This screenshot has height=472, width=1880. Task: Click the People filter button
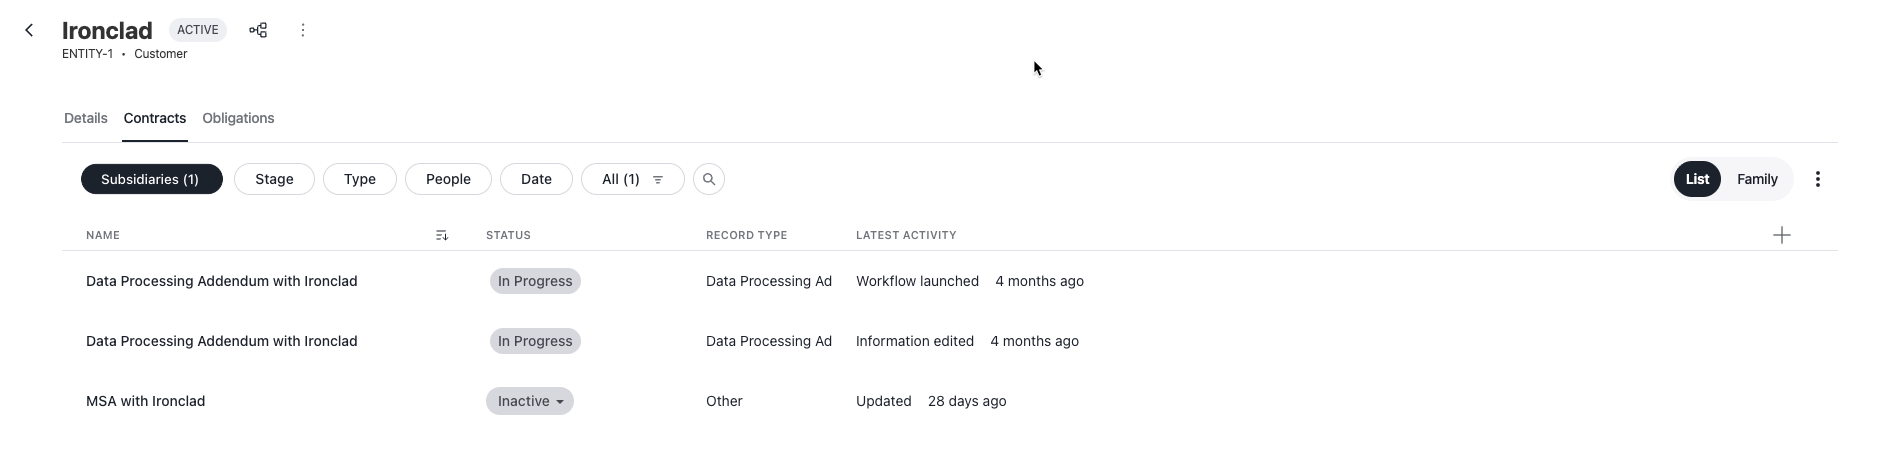click(x=448, y=179)
